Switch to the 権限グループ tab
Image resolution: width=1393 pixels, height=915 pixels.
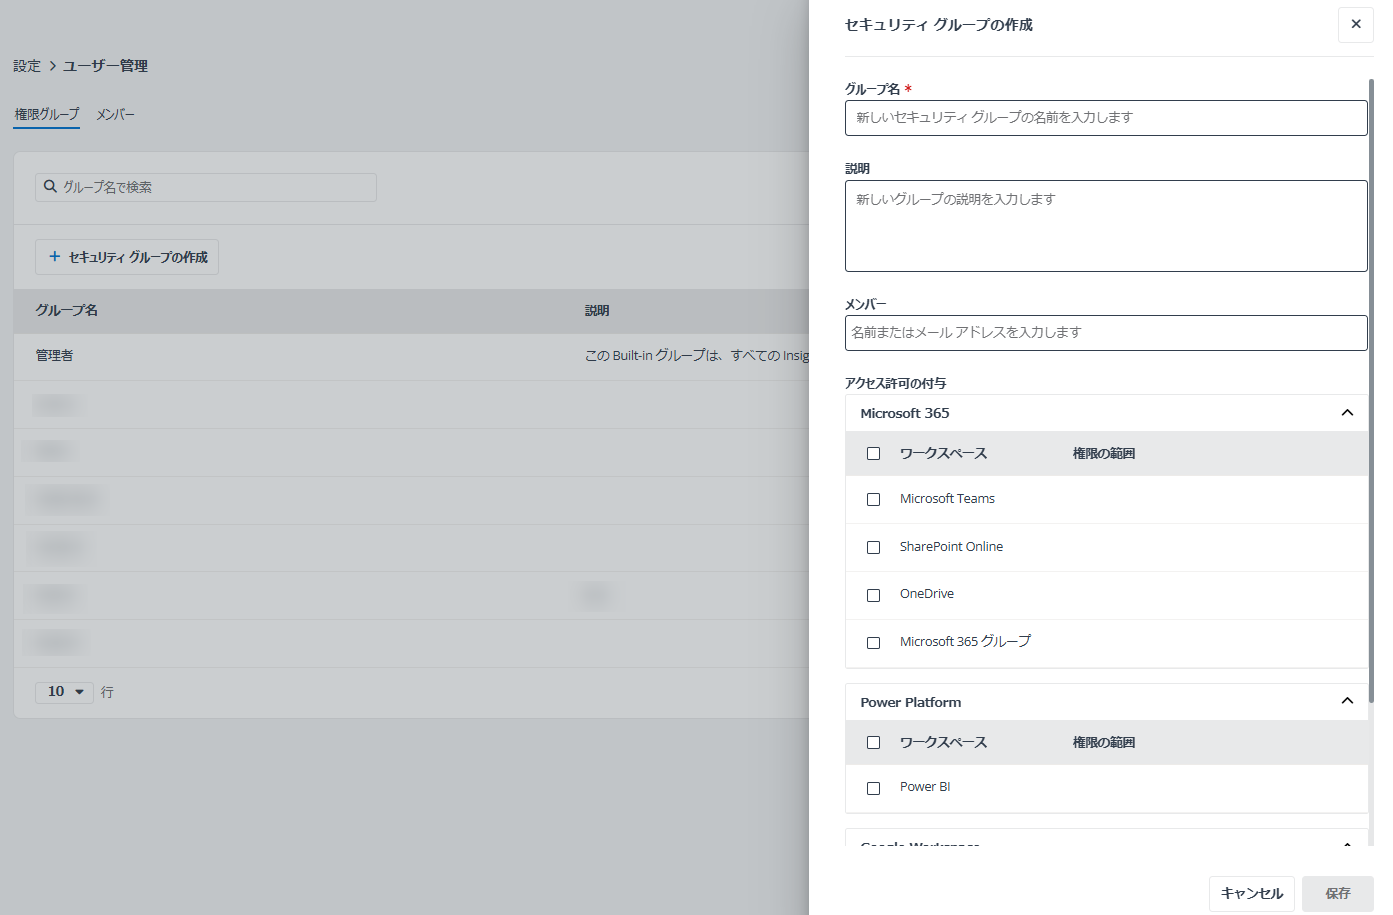47,114
